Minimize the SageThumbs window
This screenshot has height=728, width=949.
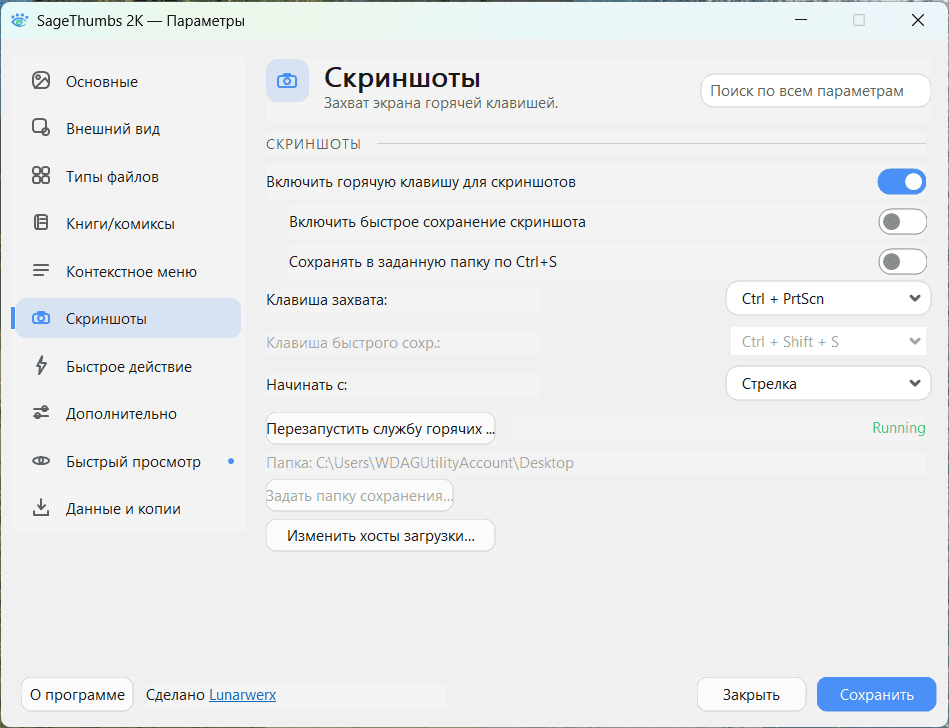pyautogui.click(x=801, y=20)
